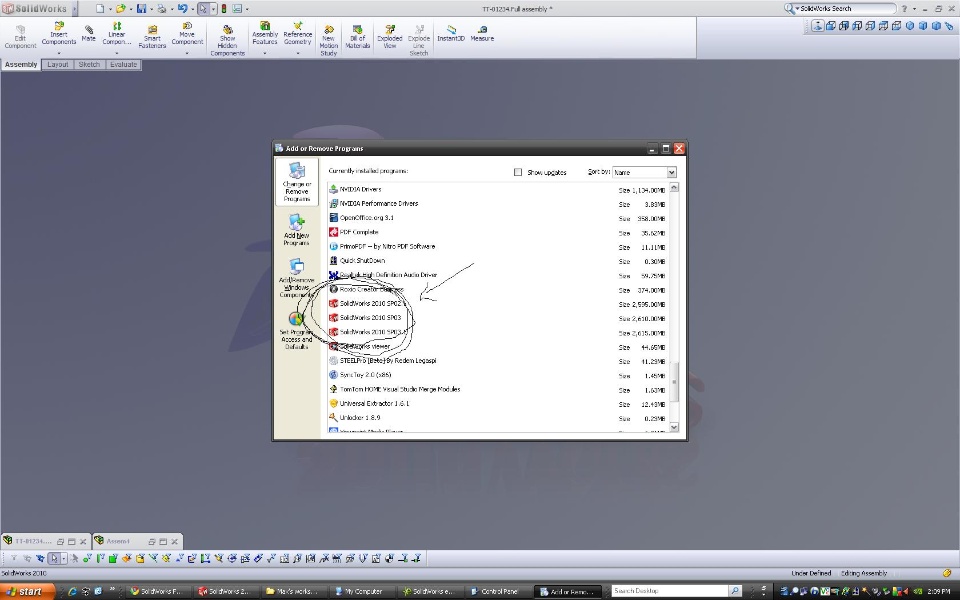Switch to the Evaluate tab
Viewport: 960px width, 600px height.
point(124,64)
